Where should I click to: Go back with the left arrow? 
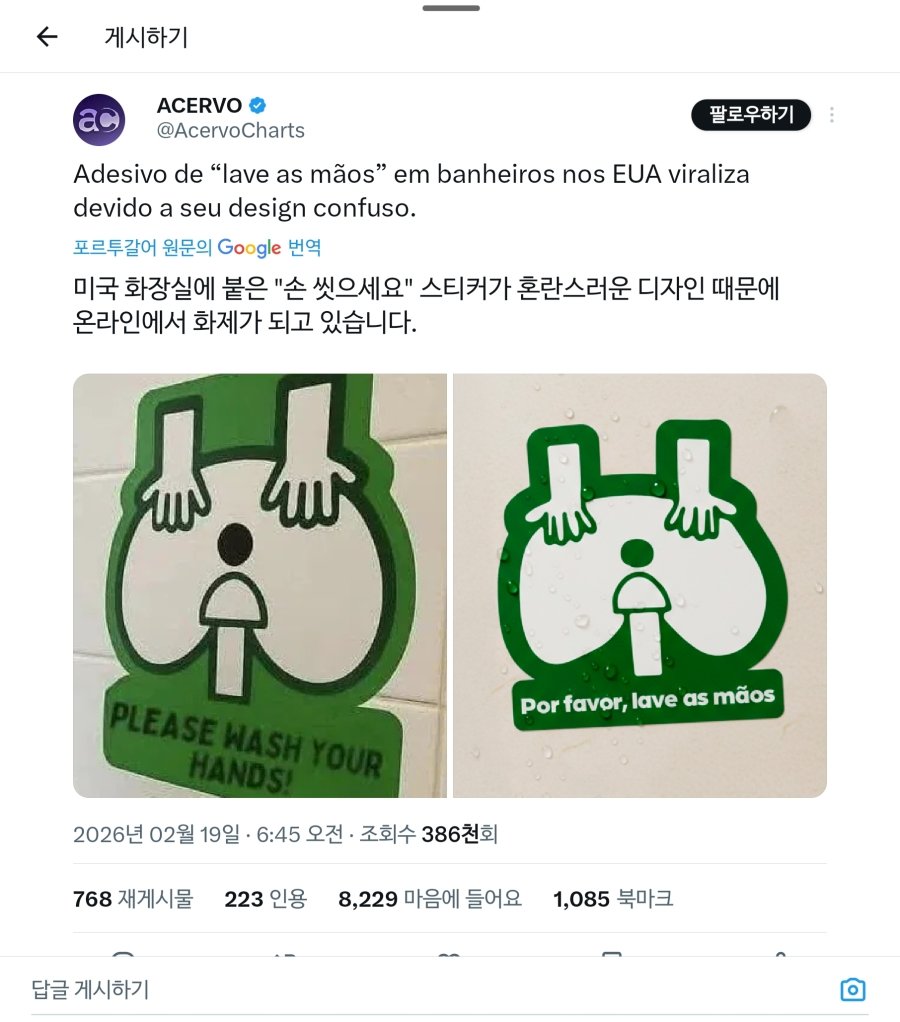tap(47, 36)
